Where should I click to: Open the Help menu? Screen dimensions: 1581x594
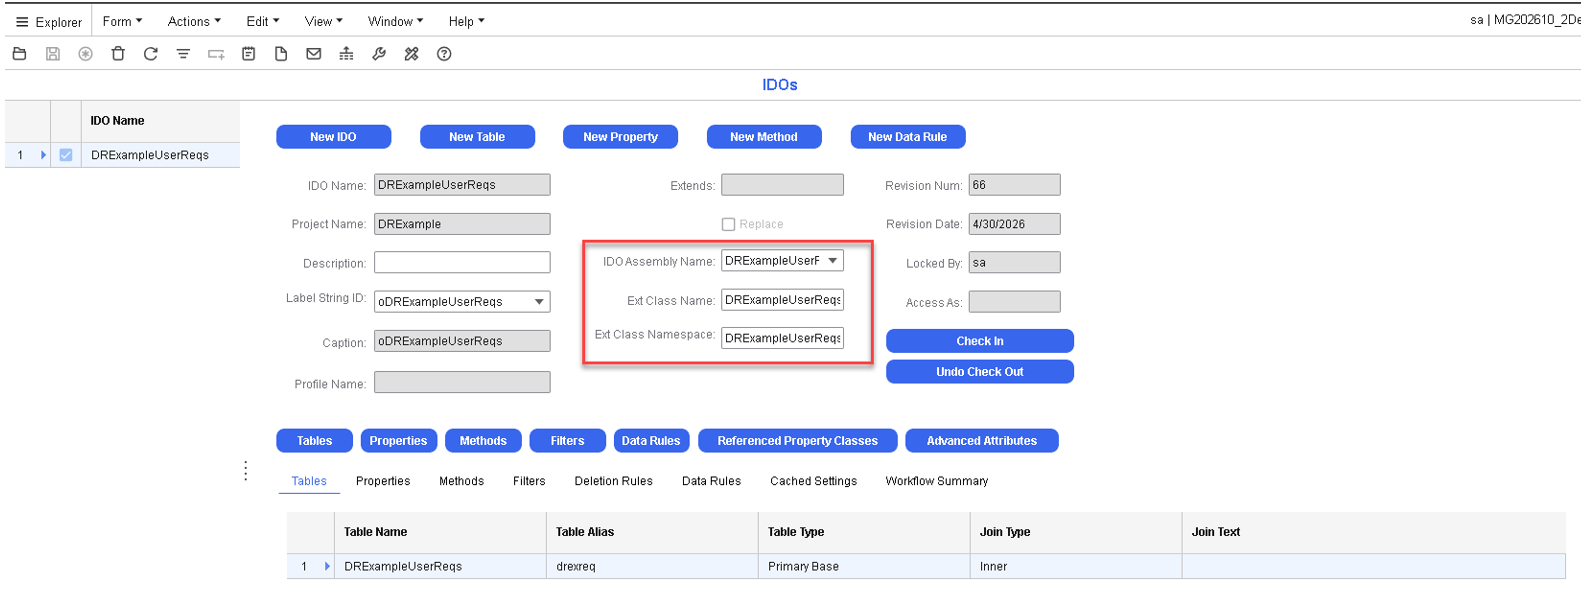click(x=466, y=21)
